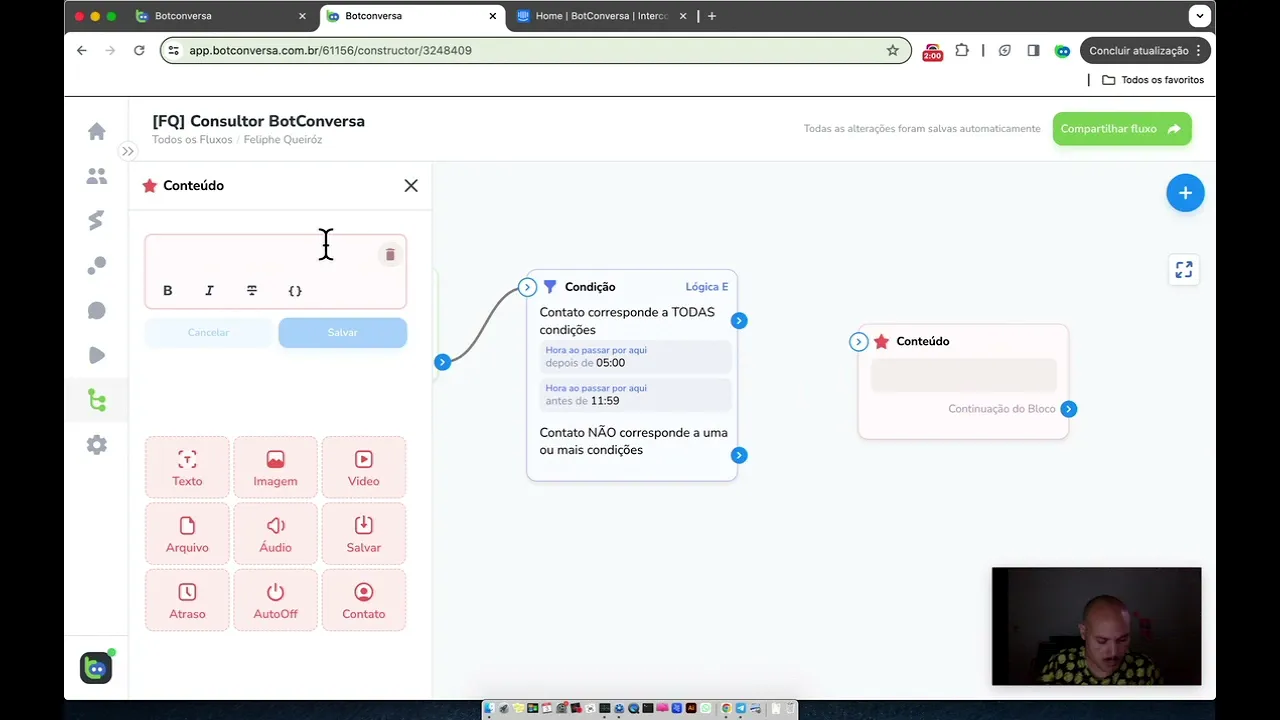This screenshot has height=720, width=1280.
Task: Click the Lógica E label
Action: pos(707,287)
